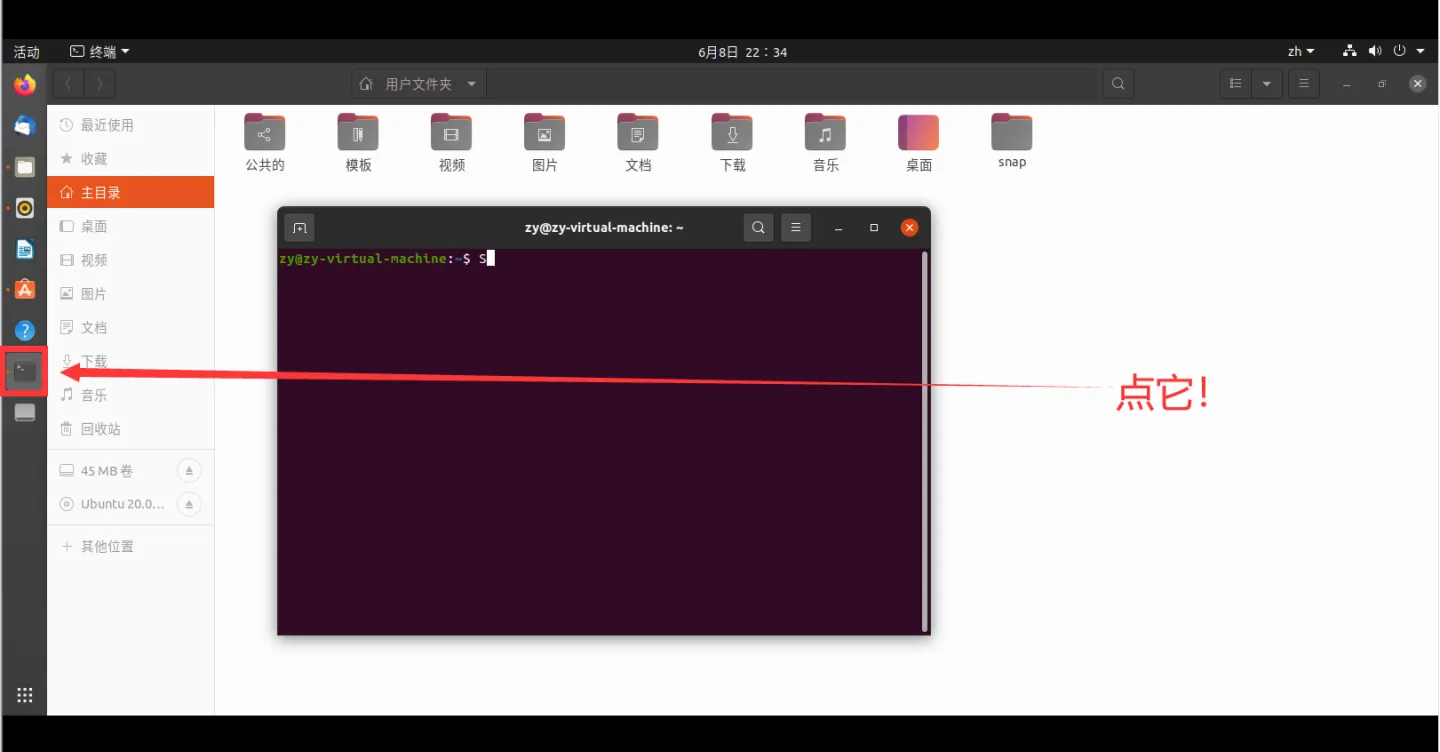
Task: Click the Files search magnifier button
Action: point(1118,84)
